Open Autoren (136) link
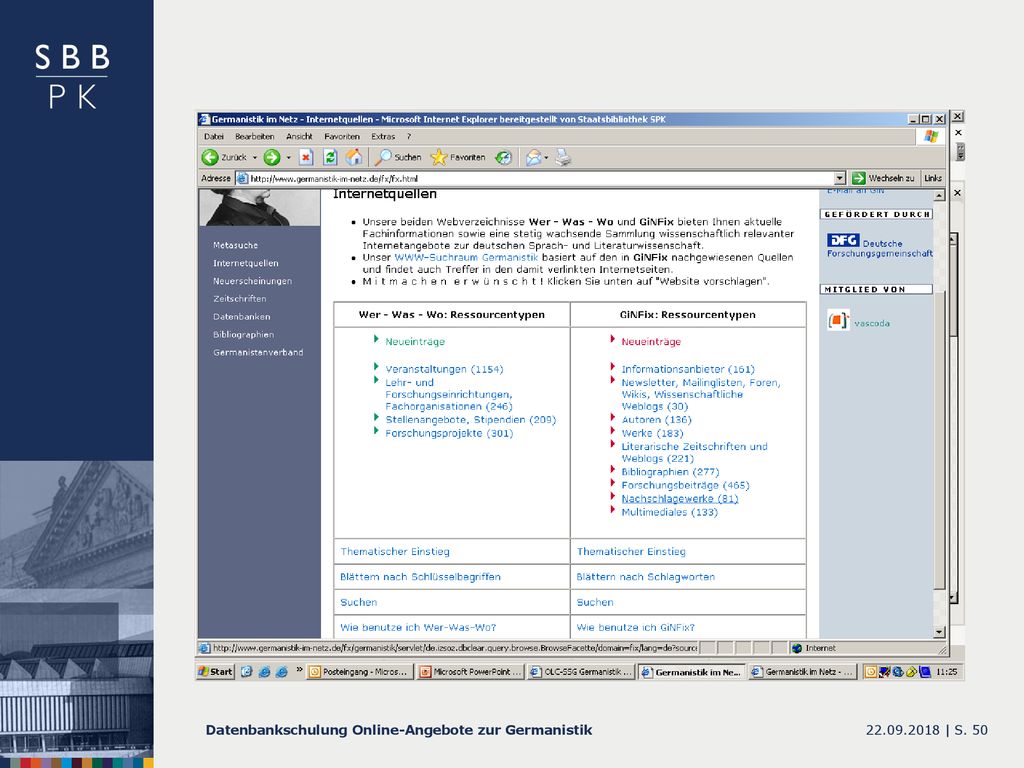This screenshot has width=1024, height=768. (x=656, y=419)
